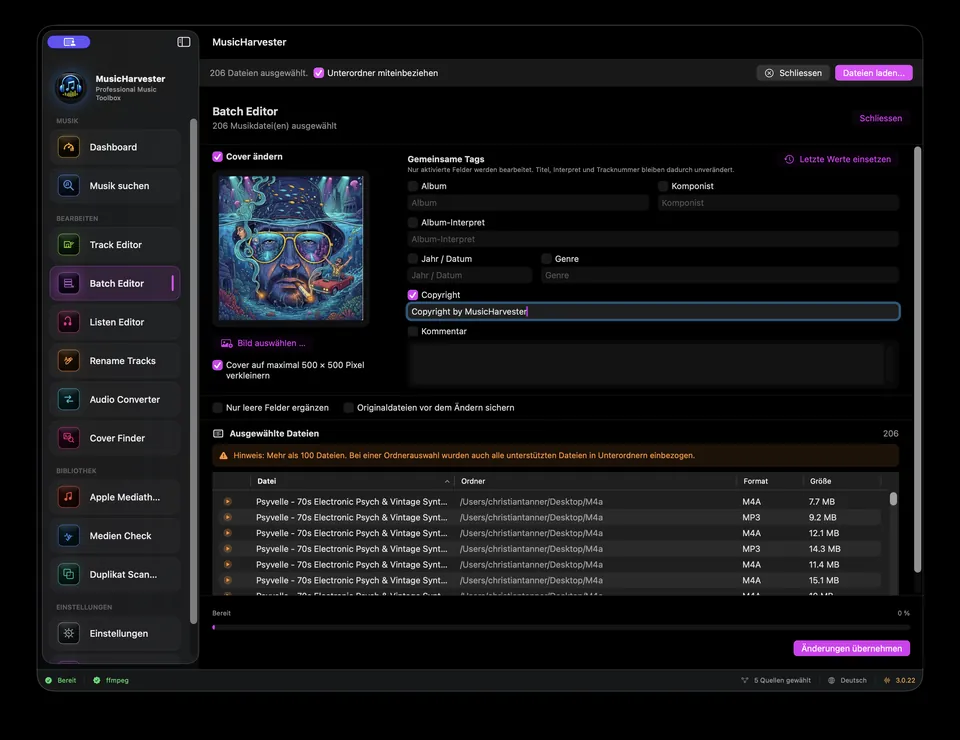Click the Rename Tracks icon
Screen dimensions: 960x740
coord(69,361)
